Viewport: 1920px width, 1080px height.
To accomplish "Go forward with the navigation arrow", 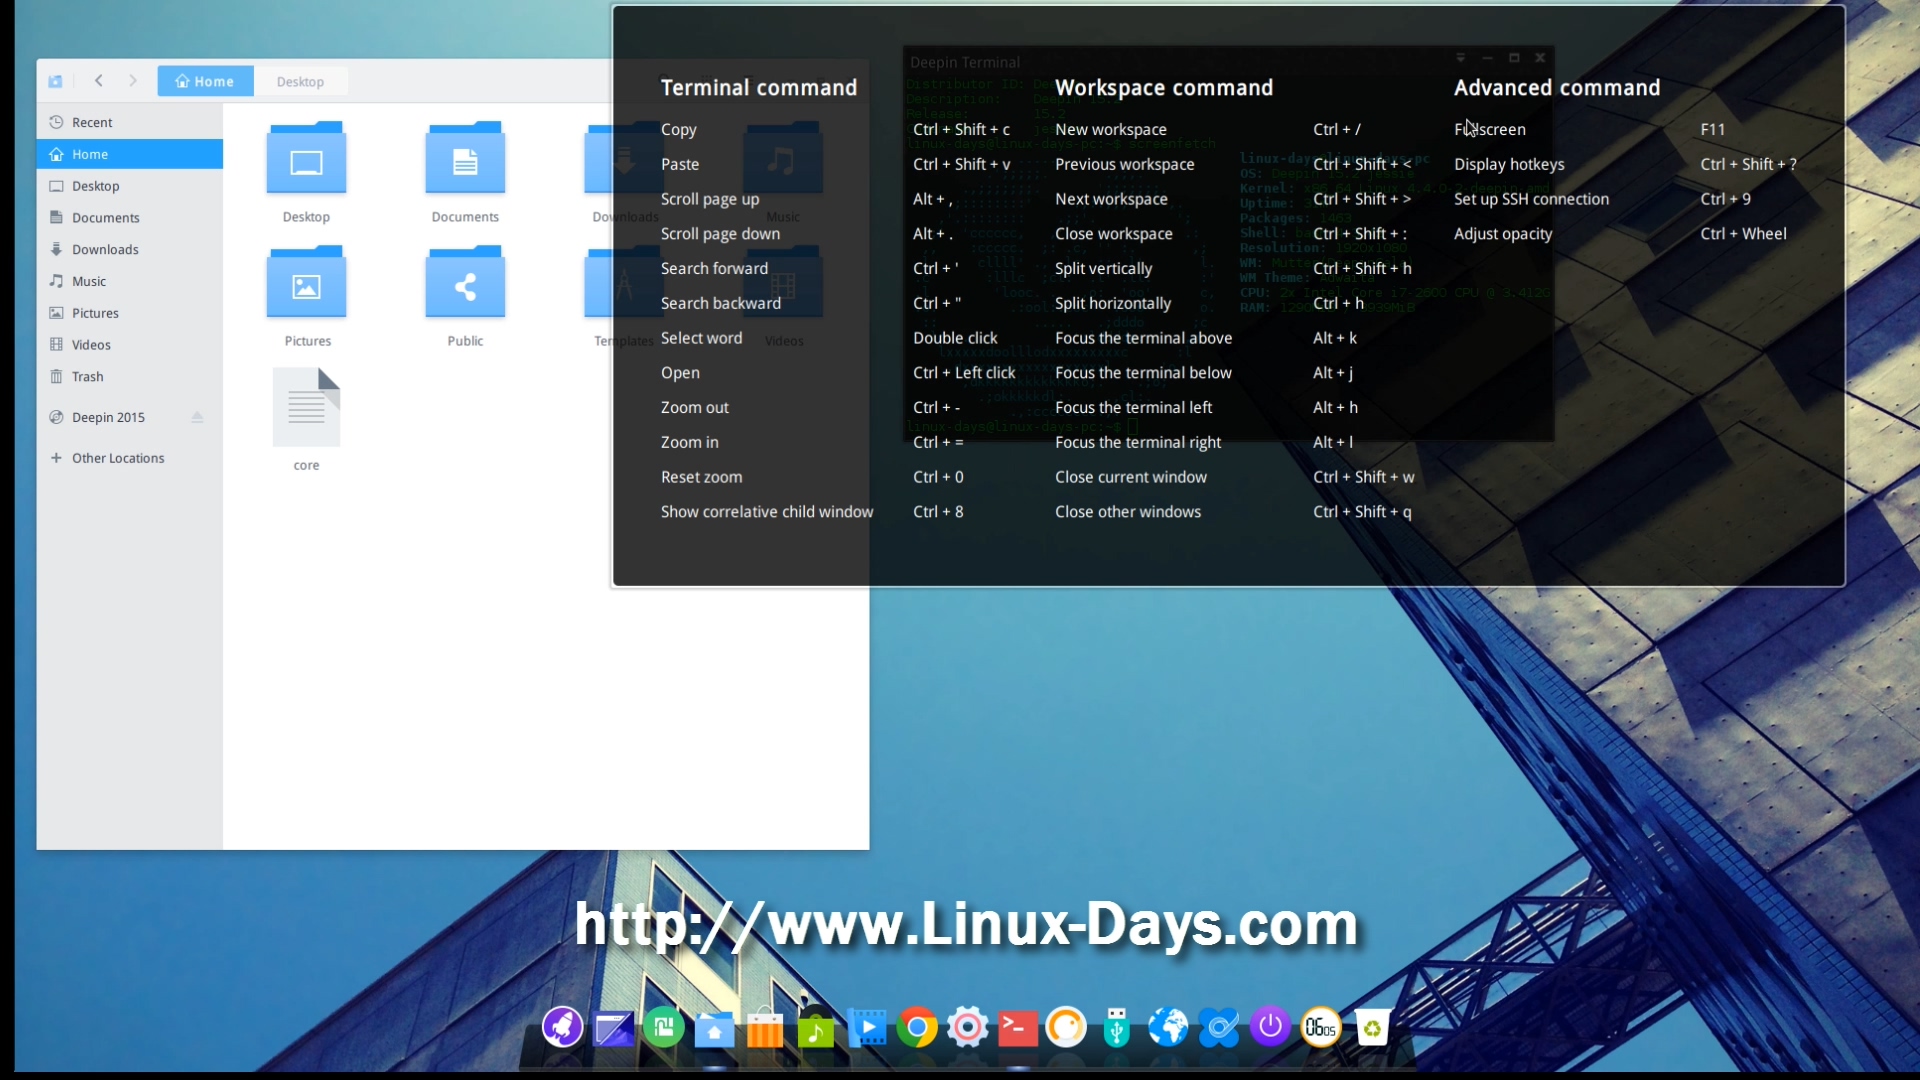I will [x=133, y=81].
